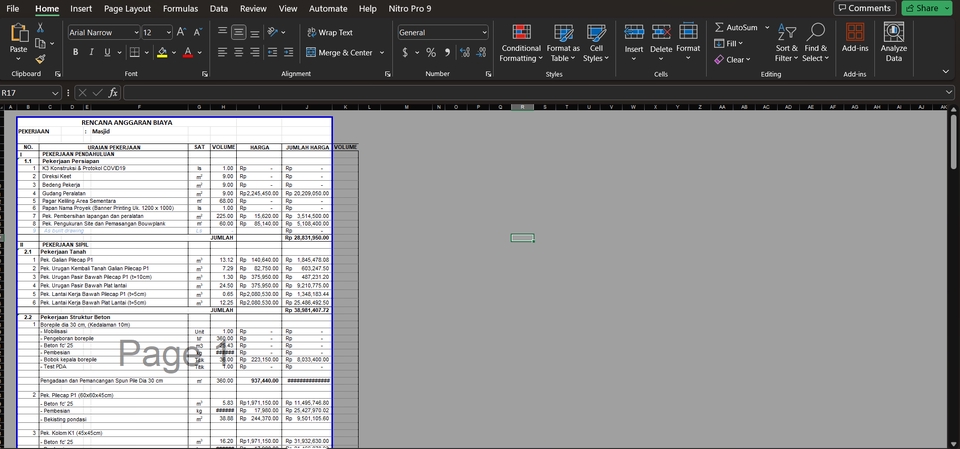Screen dimensions: 960x449
Task: Click the Share button
Action: [926, 8]
